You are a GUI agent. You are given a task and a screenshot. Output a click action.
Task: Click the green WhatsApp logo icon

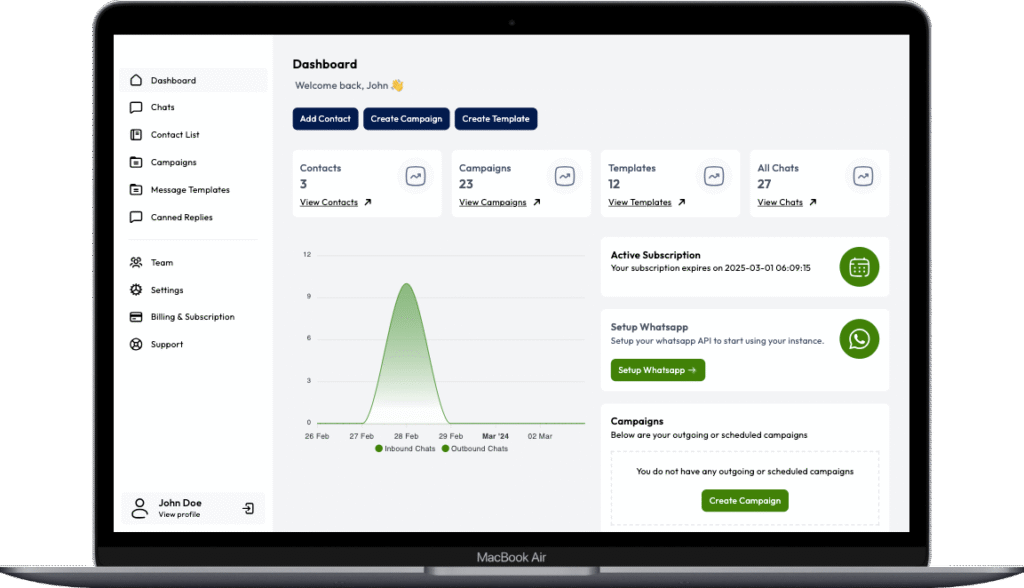coord(859,339)
